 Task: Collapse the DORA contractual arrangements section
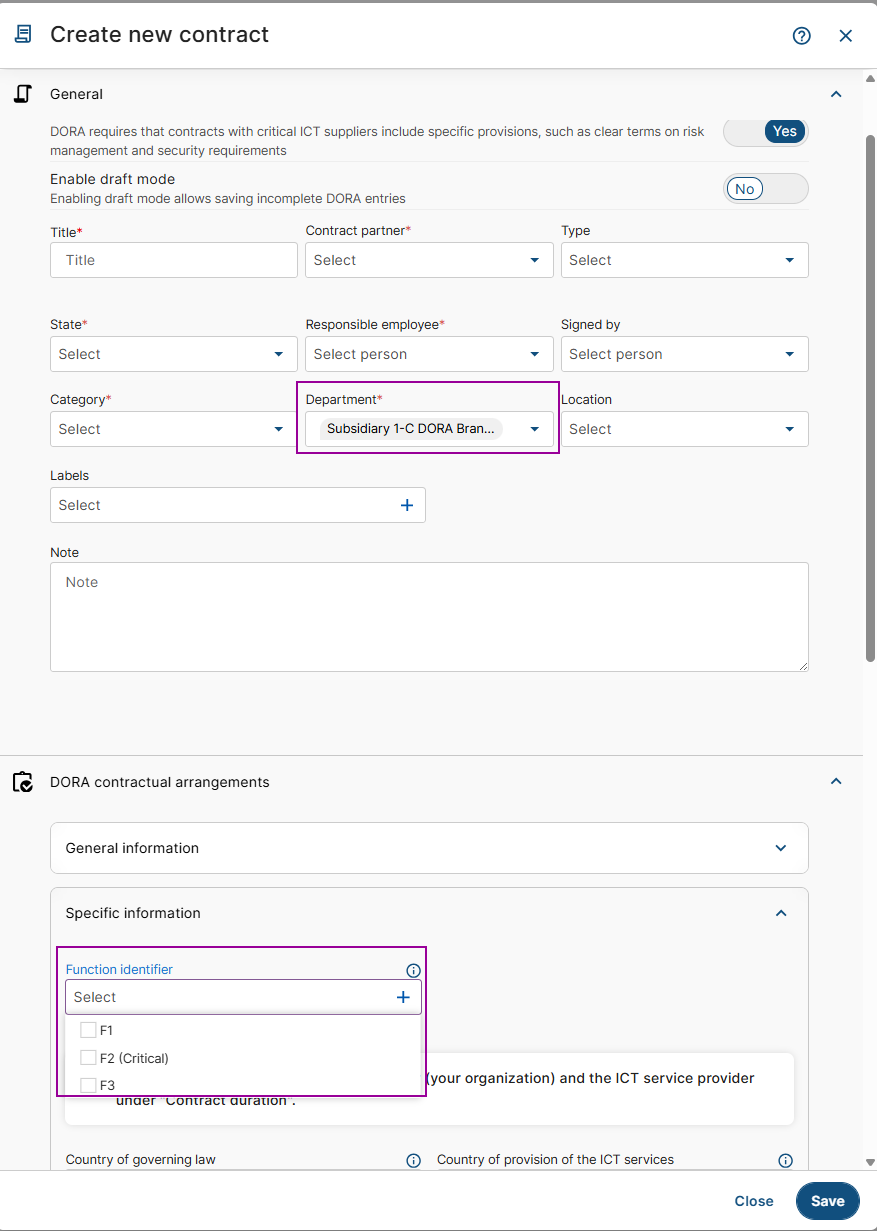(836, 782)
